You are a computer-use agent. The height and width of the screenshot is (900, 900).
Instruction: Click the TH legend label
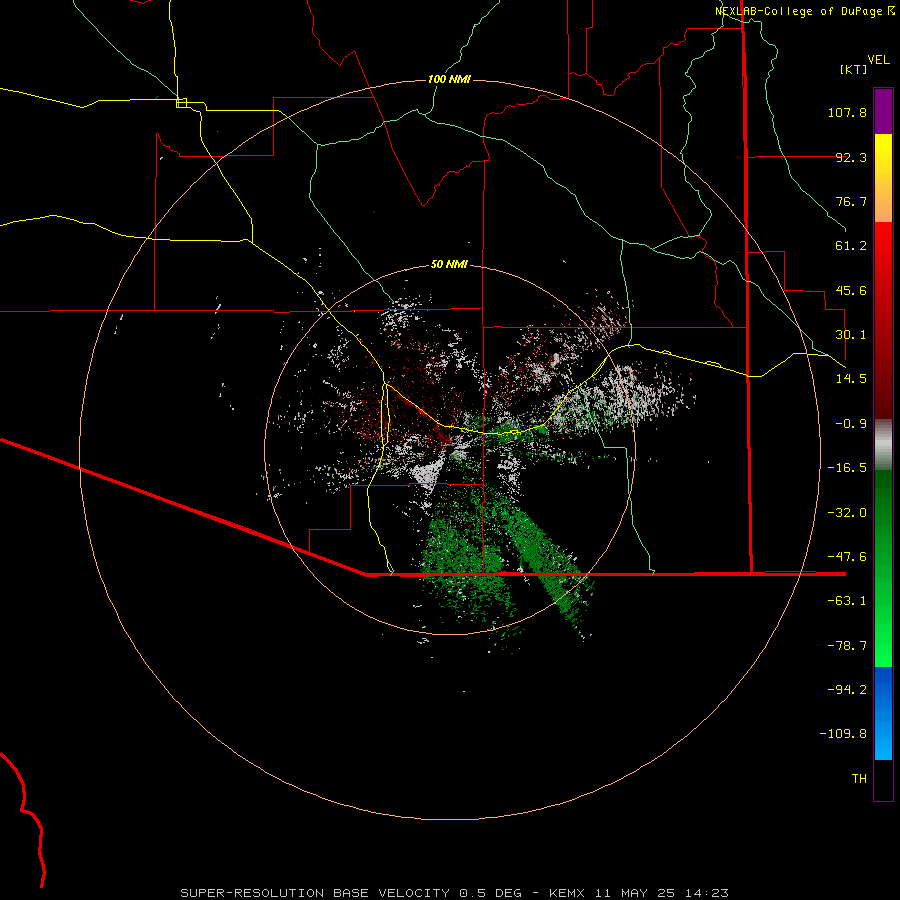point(859,779)
